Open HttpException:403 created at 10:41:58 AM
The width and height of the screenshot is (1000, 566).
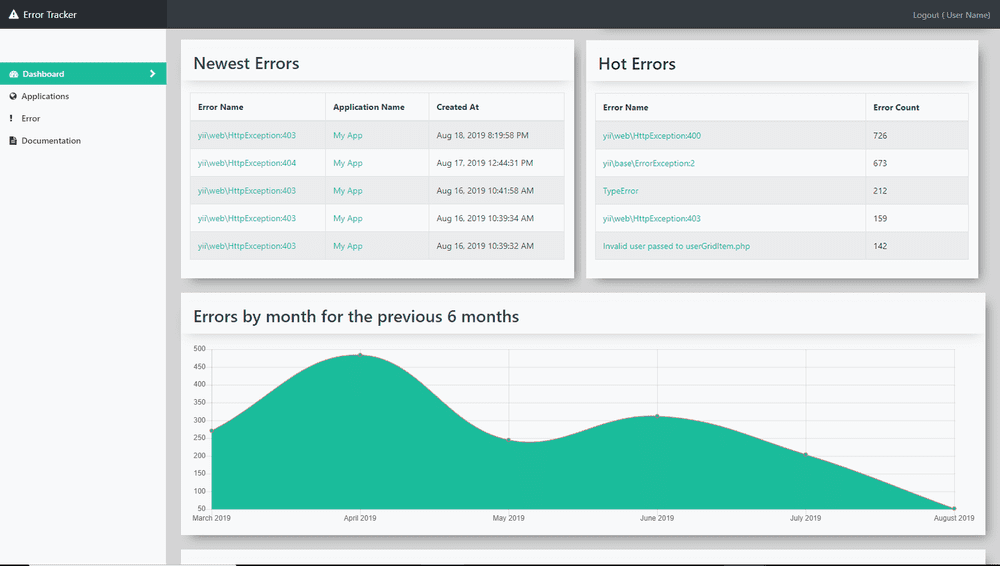point(247,191)
